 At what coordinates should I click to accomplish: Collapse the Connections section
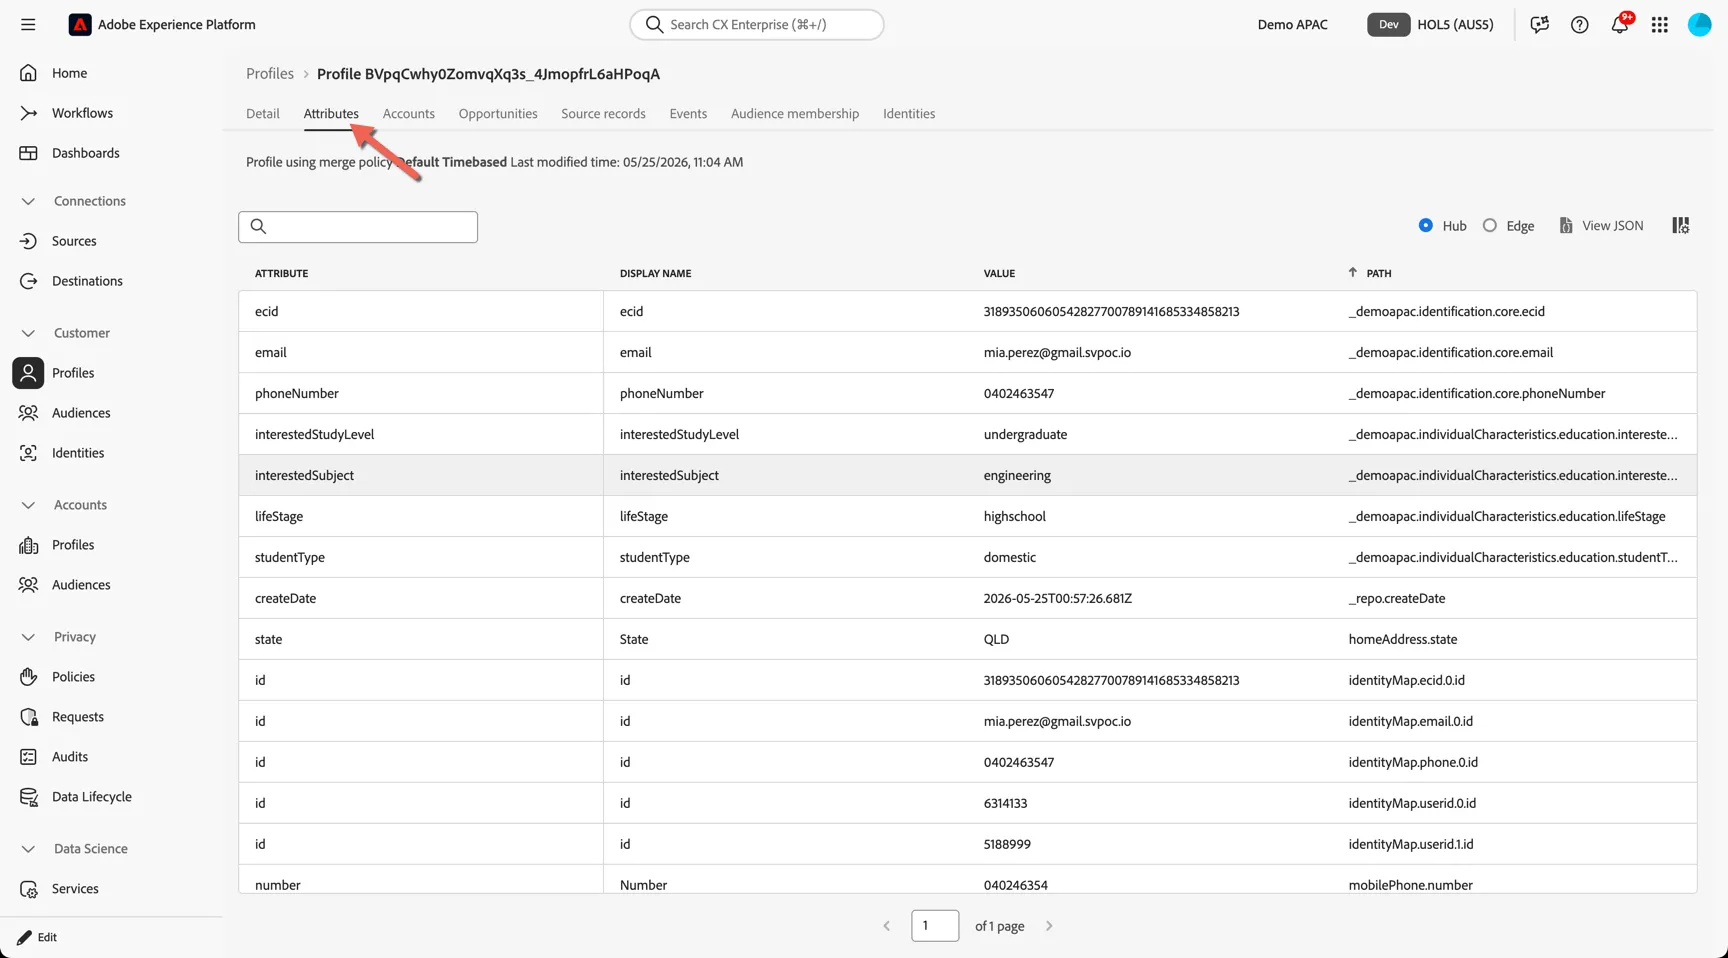coord(28,201)
